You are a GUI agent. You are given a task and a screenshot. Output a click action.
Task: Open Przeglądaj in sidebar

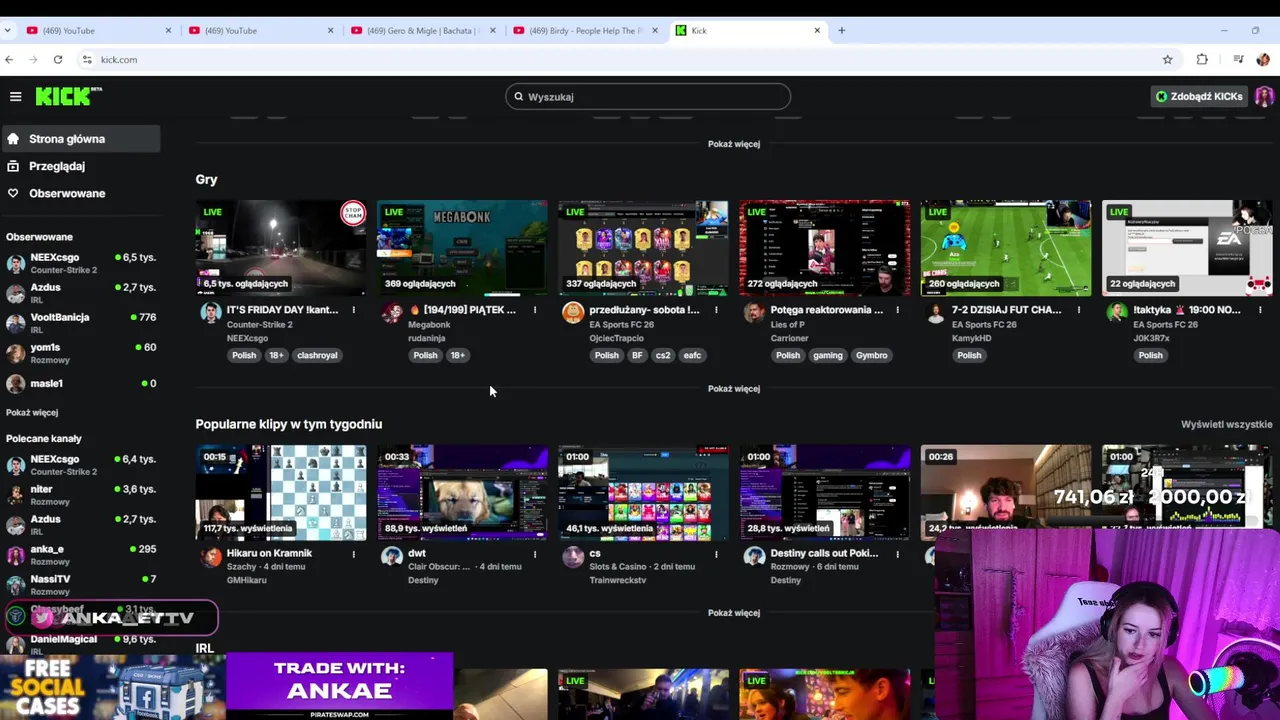(x=80, y=166)
